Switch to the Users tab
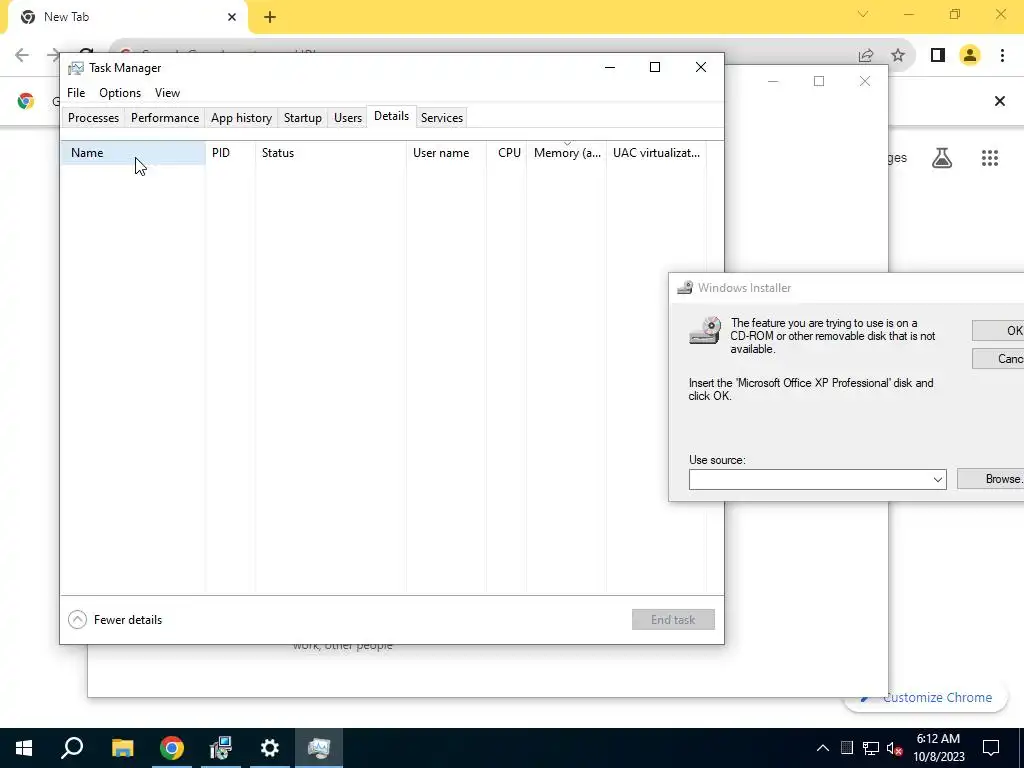The width and height of the screenshot is (1024, 768). click(x=347, y=118)
